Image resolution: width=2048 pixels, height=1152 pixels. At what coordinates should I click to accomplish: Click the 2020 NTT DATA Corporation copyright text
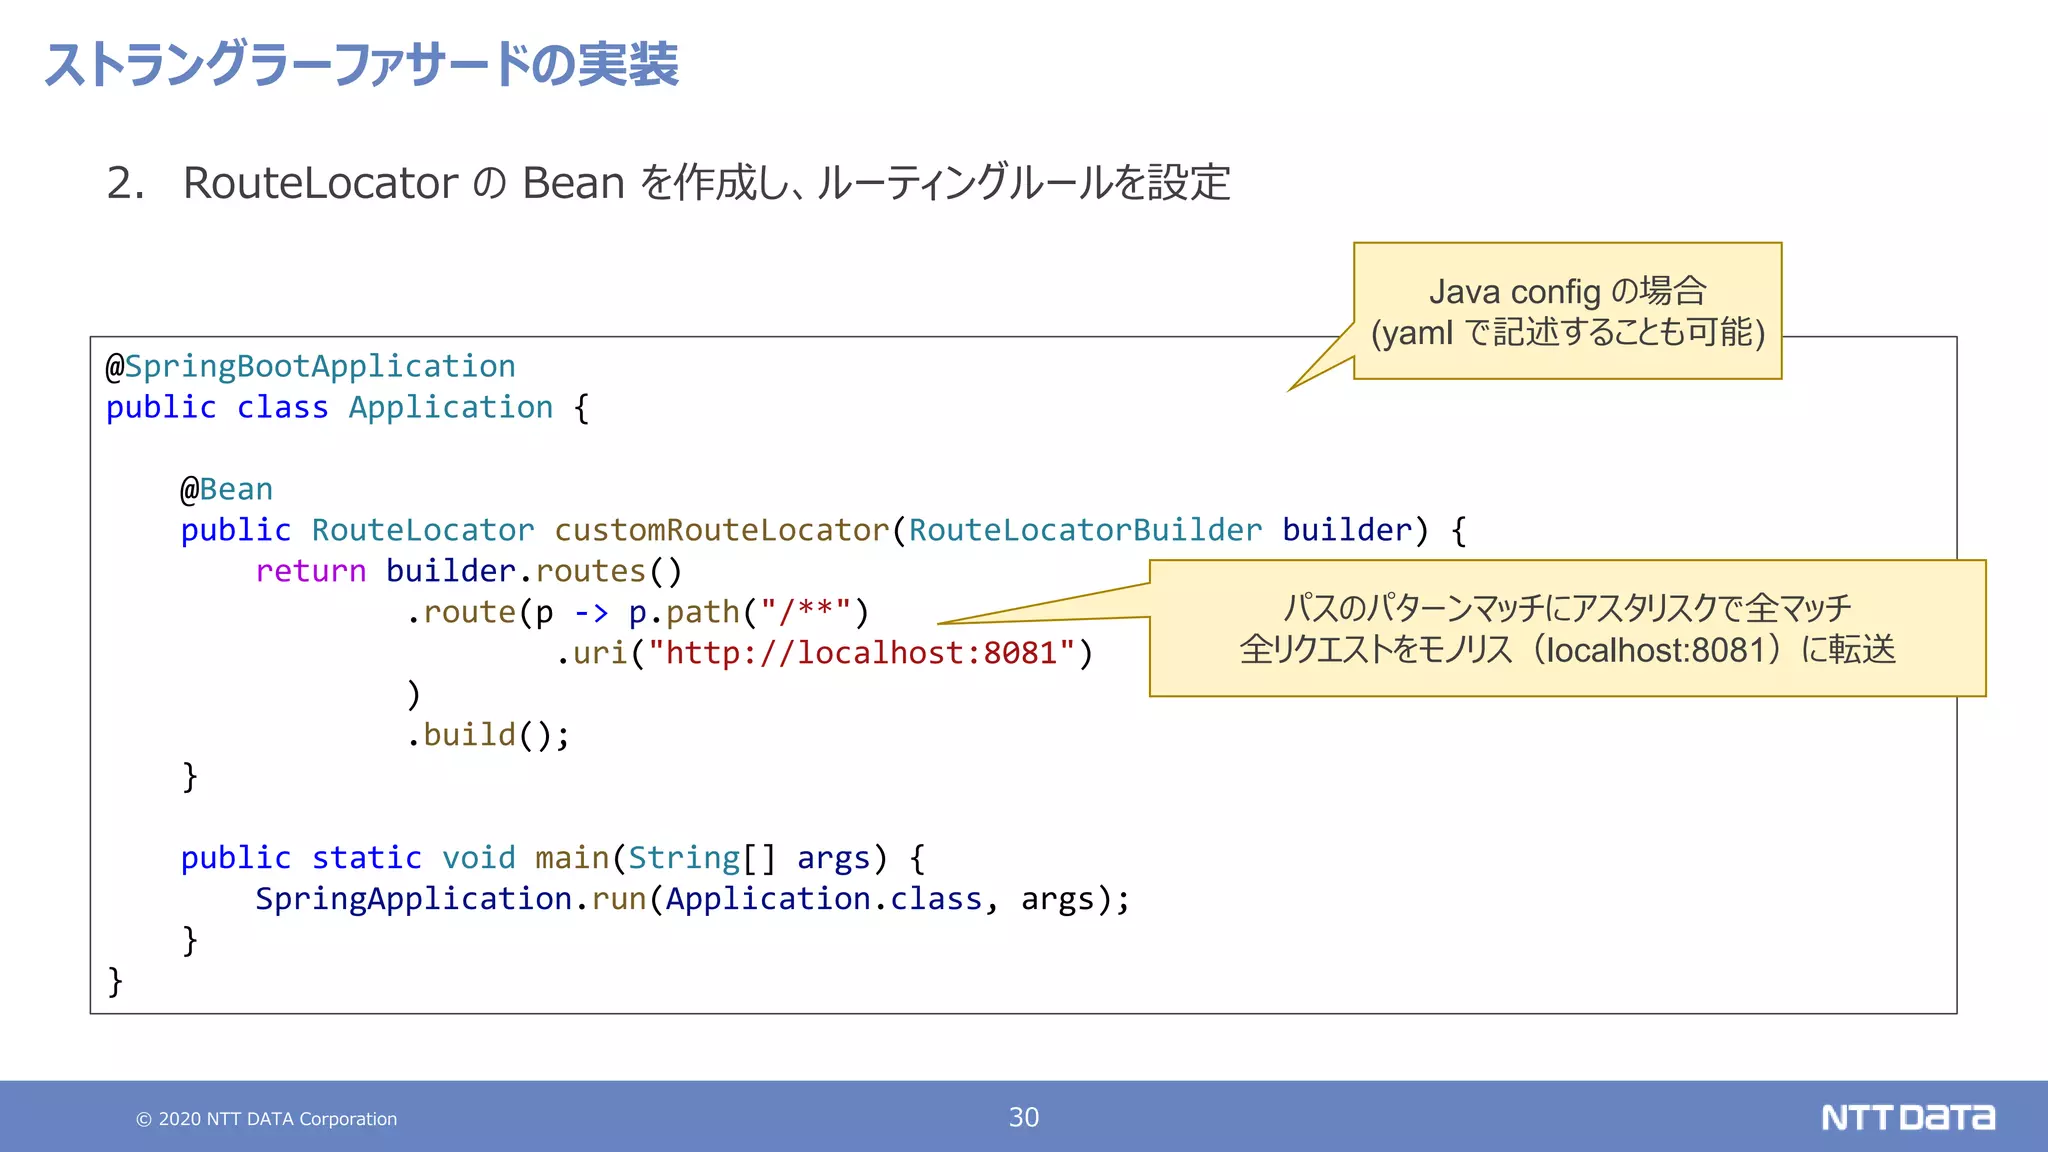266,1119
